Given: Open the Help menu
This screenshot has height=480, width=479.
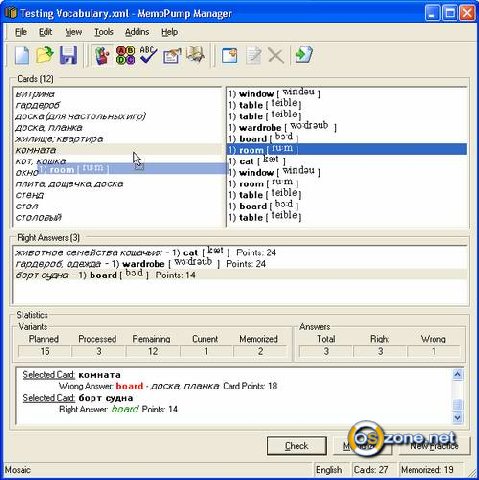Looking at the screenshot, I should (x=169, y=32).
